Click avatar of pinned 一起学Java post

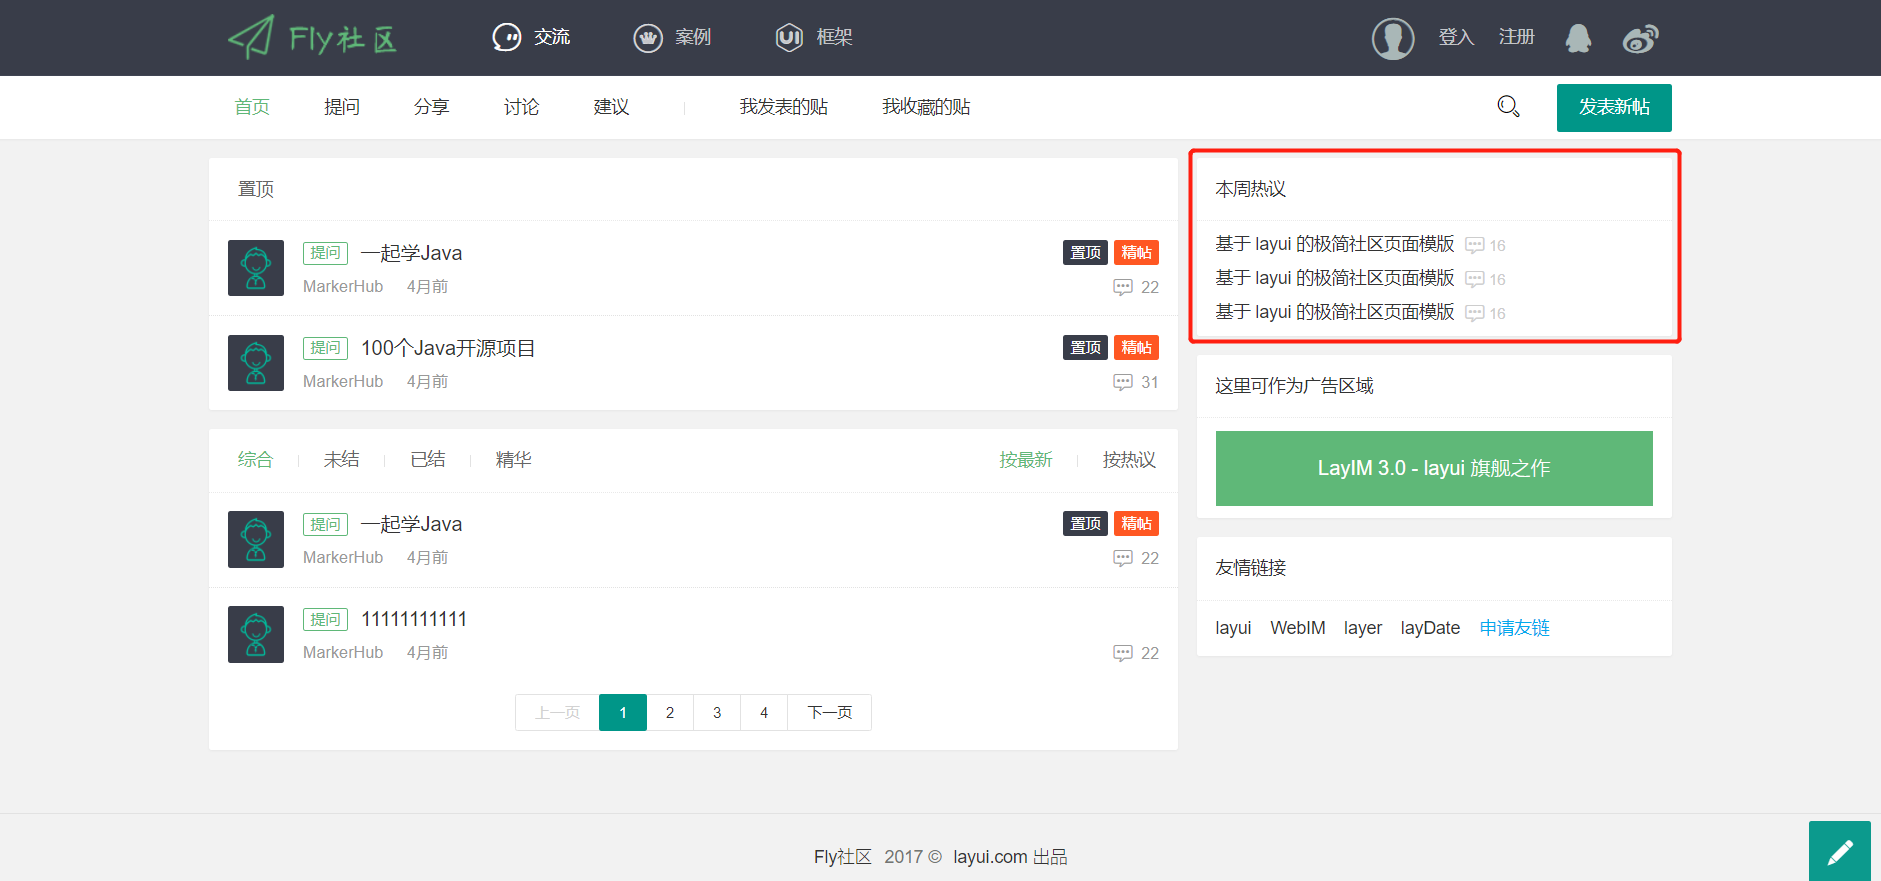(256, 268)
